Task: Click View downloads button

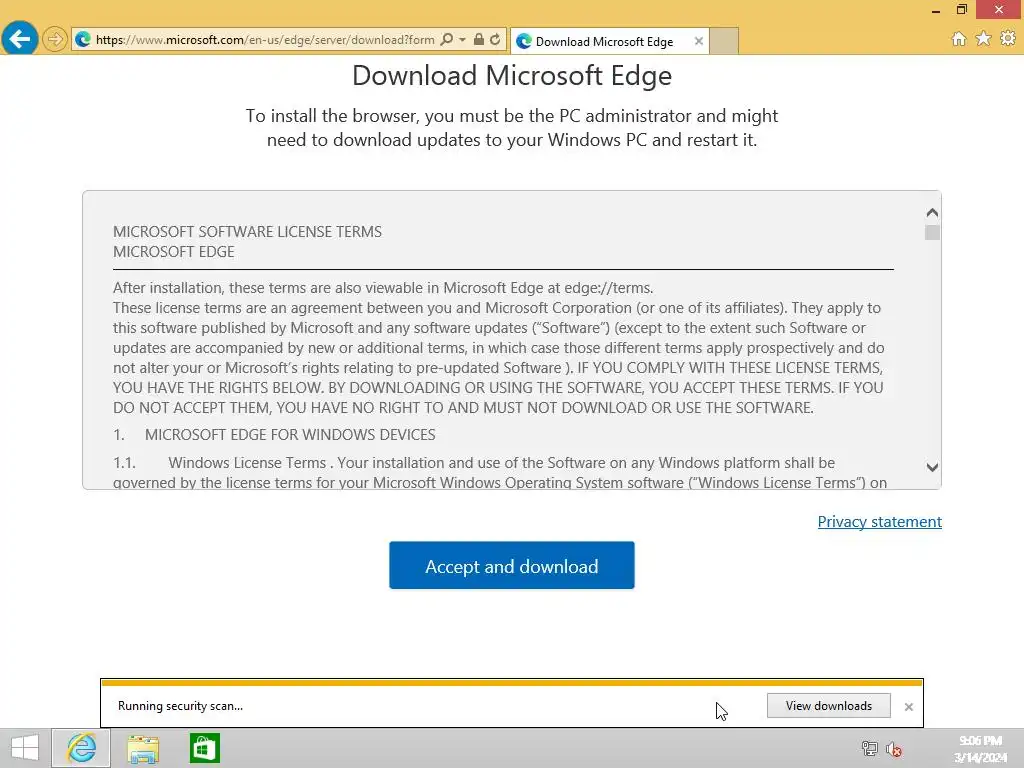Action: tap(828, 706)
